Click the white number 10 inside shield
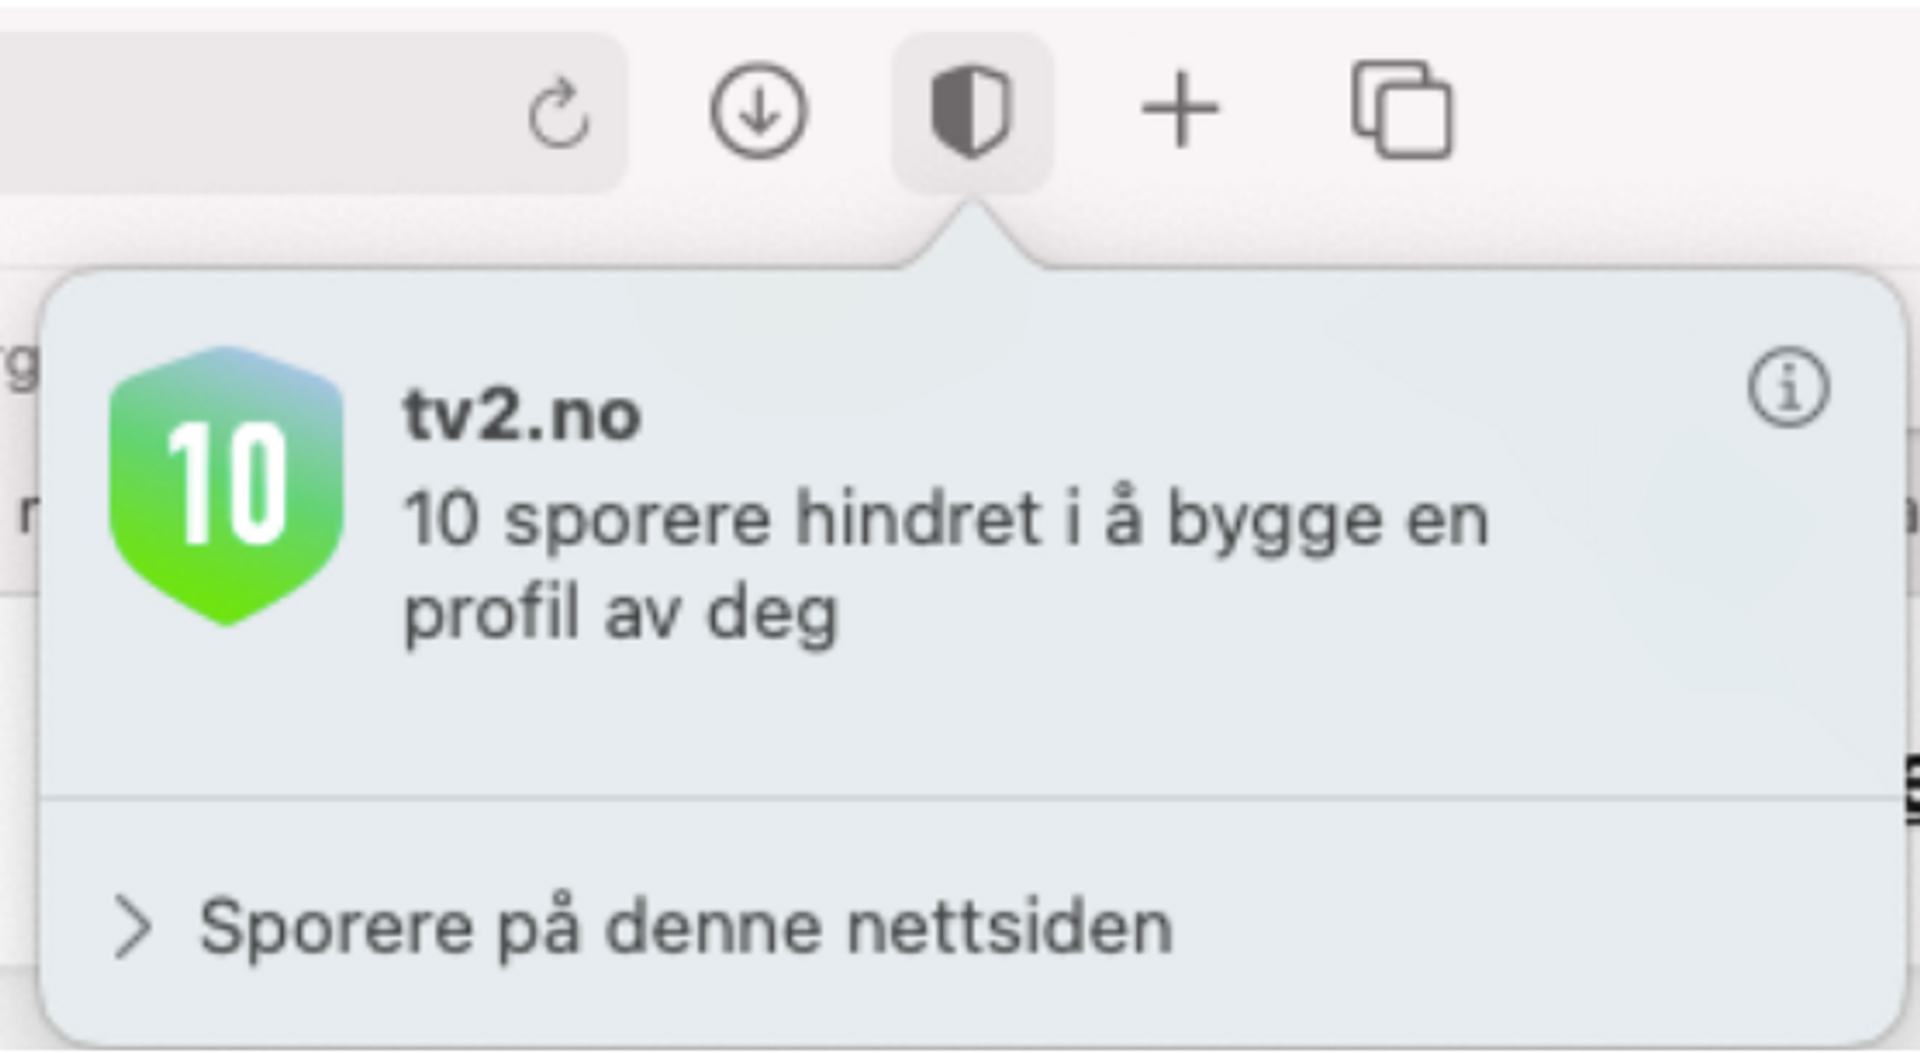 228,484
